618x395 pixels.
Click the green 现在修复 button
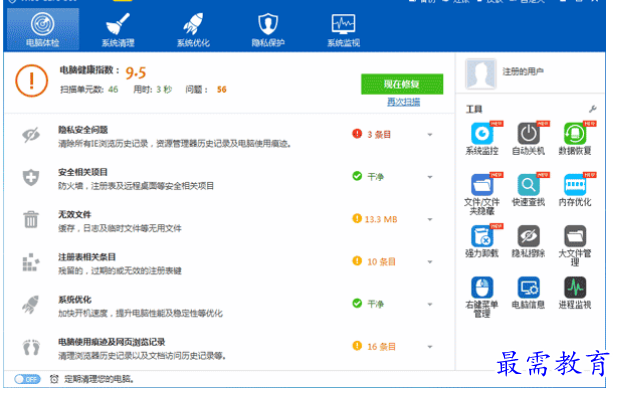(x=402, y=84)
